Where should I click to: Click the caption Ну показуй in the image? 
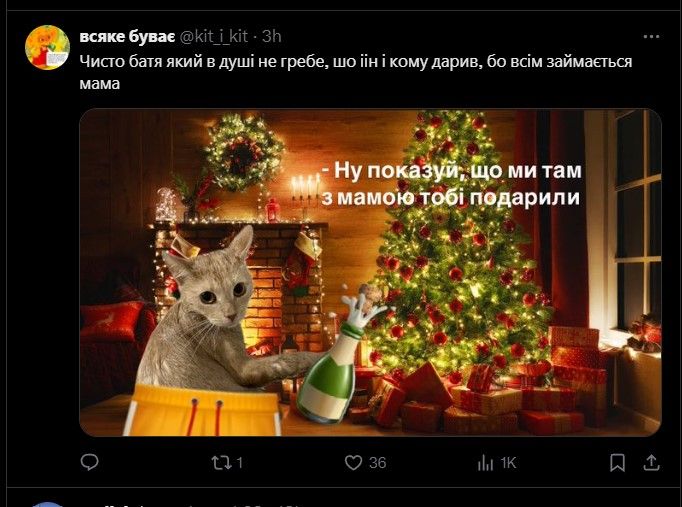coord(453,184)
